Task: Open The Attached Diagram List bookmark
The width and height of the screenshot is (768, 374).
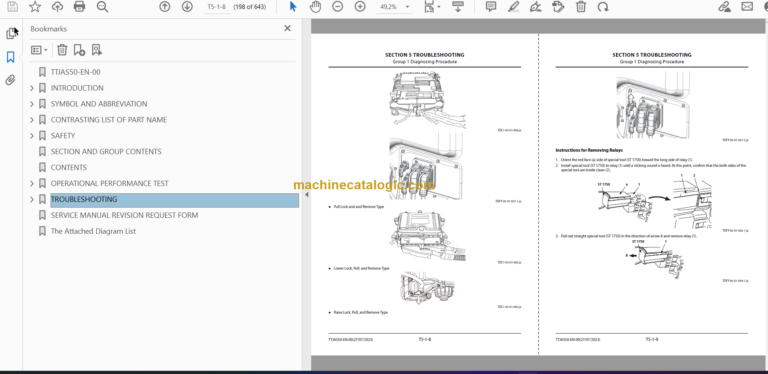Action: [93, 231]
